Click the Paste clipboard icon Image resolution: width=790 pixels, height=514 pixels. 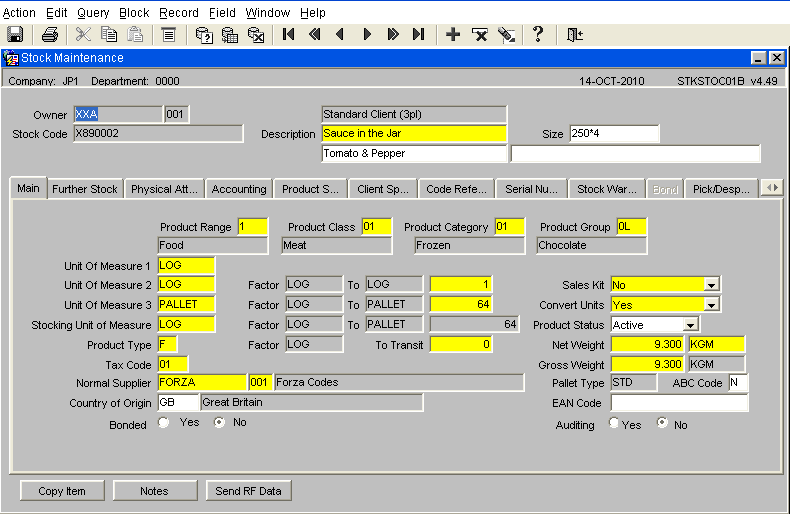click(135, 35)
